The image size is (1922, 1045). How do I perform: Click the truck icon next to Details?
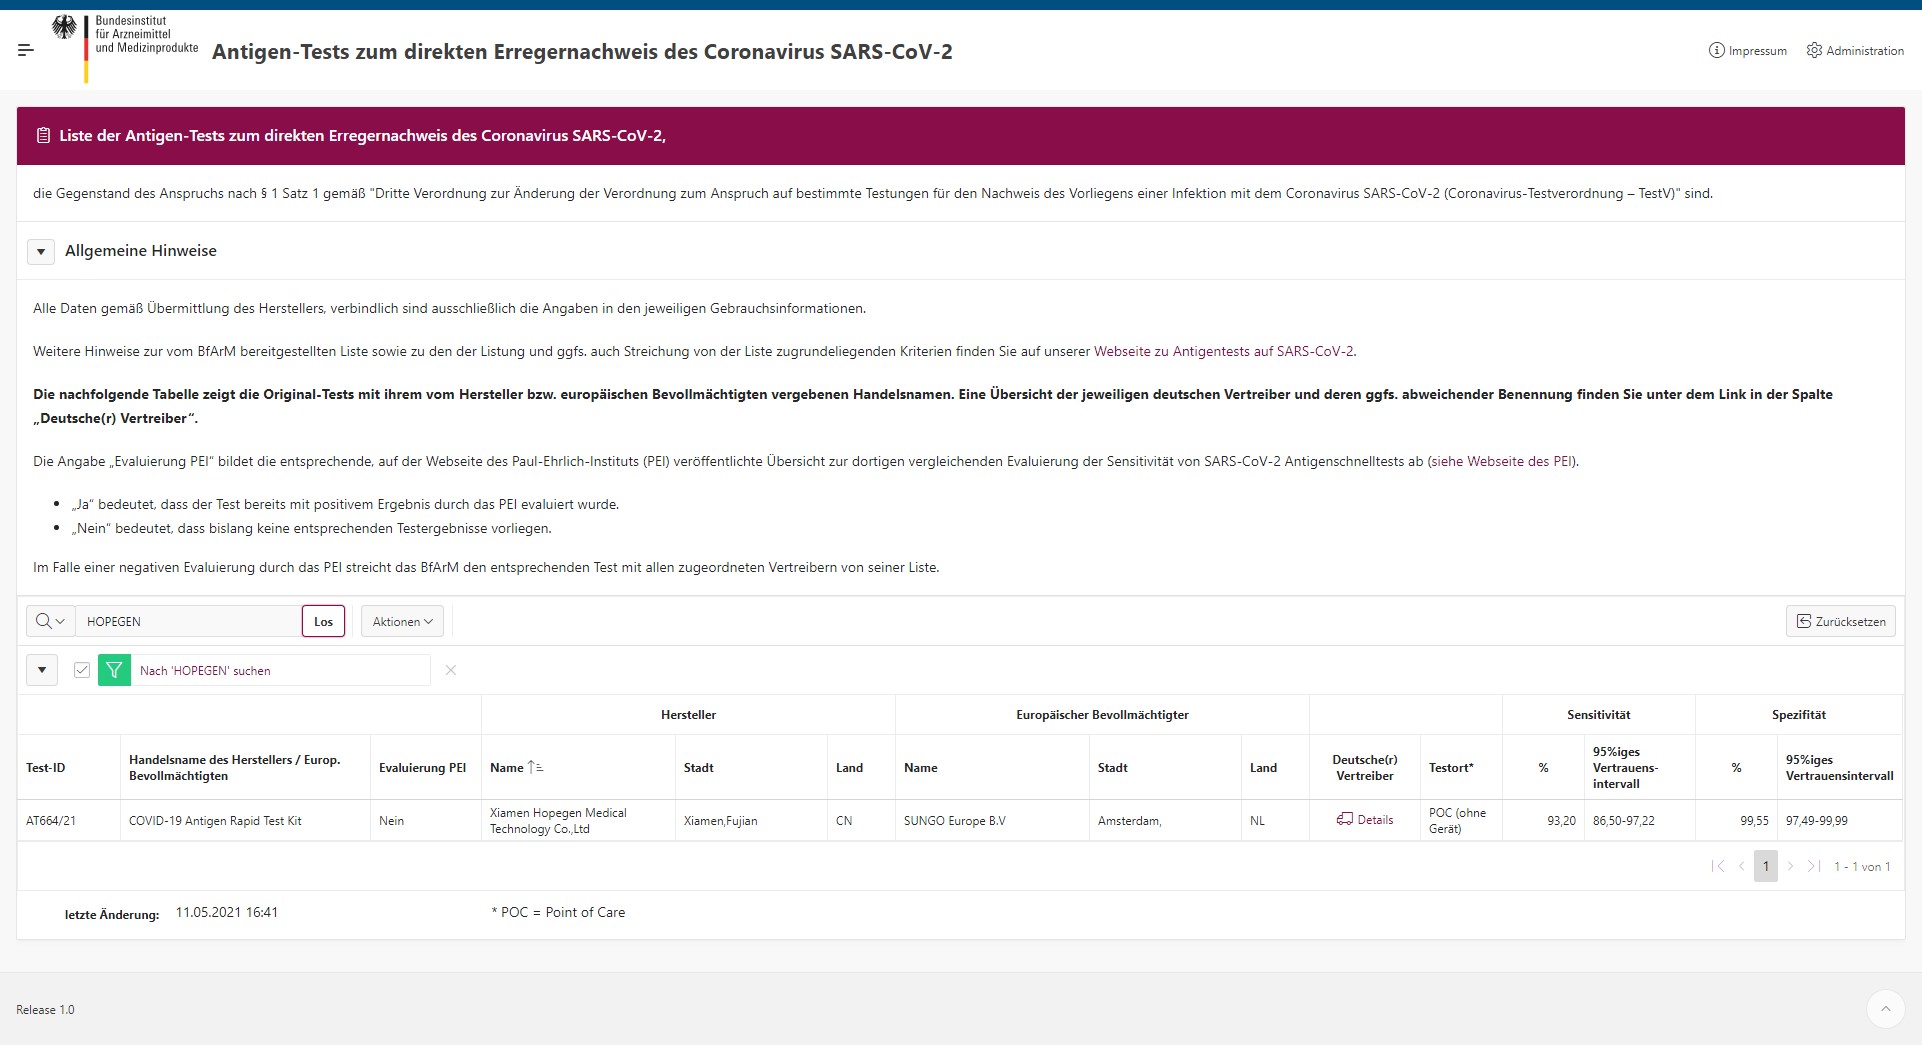point(1344,819)
